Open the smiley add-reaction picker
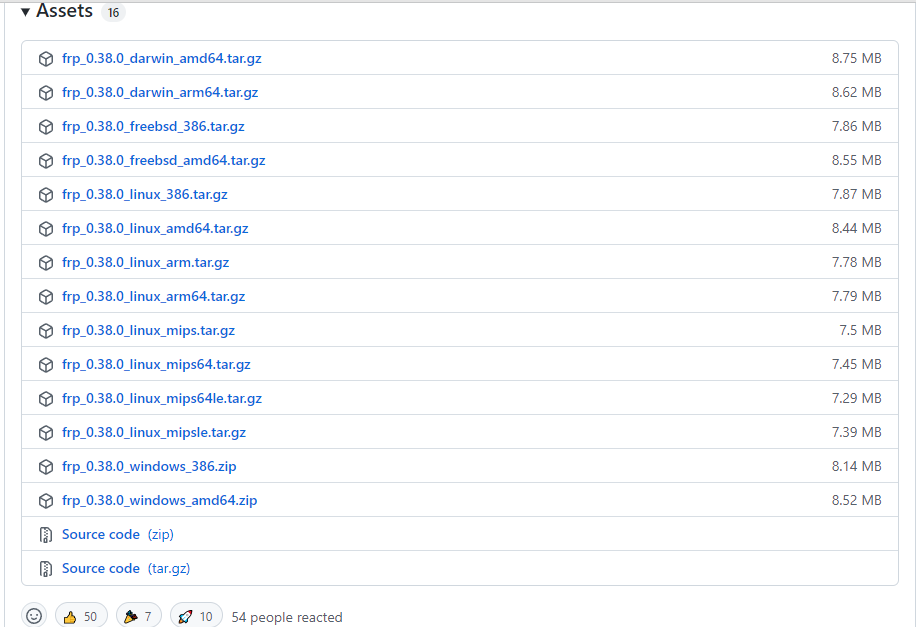The image size is (916, 627). pos(34,616)
